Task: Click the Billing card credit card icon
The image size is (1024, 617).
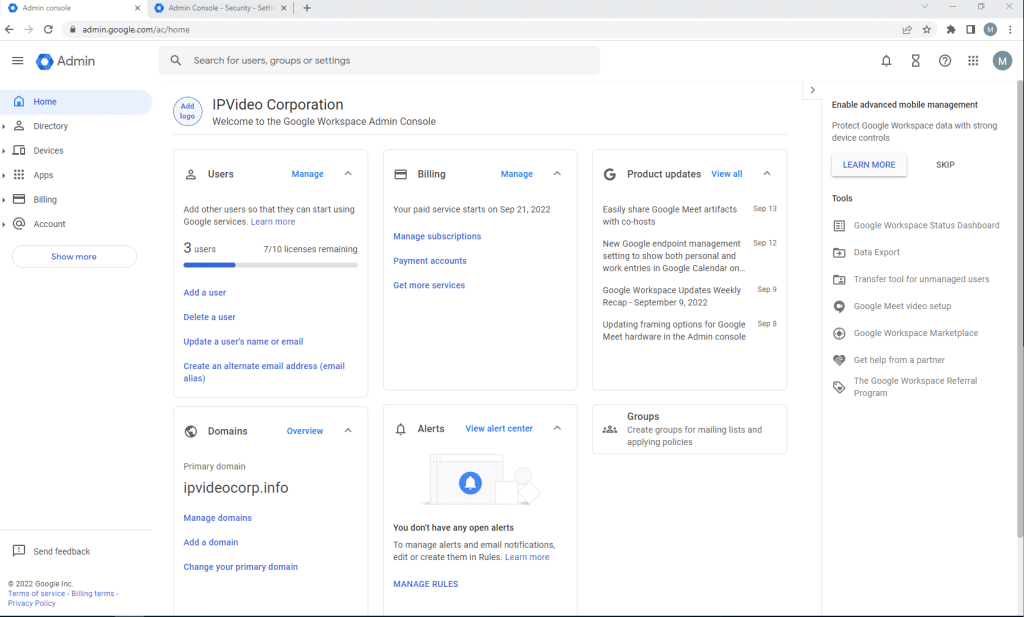Action: [x=401, y=174]
